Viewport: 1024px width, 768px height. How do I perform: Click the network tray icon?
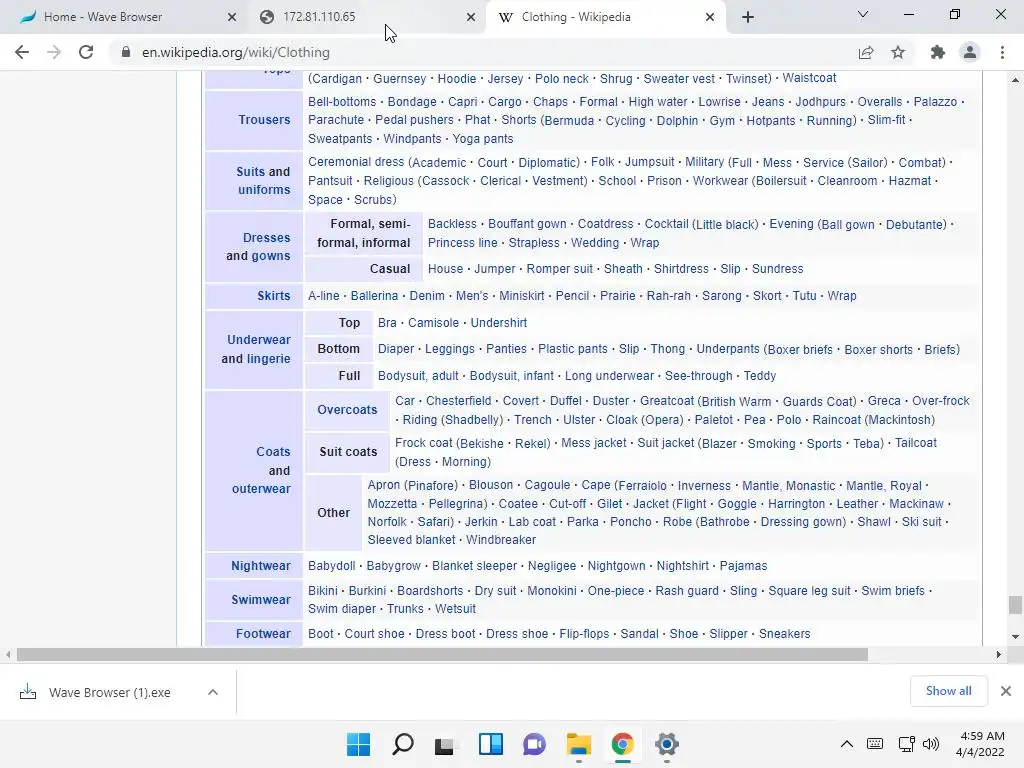[906, 744]
